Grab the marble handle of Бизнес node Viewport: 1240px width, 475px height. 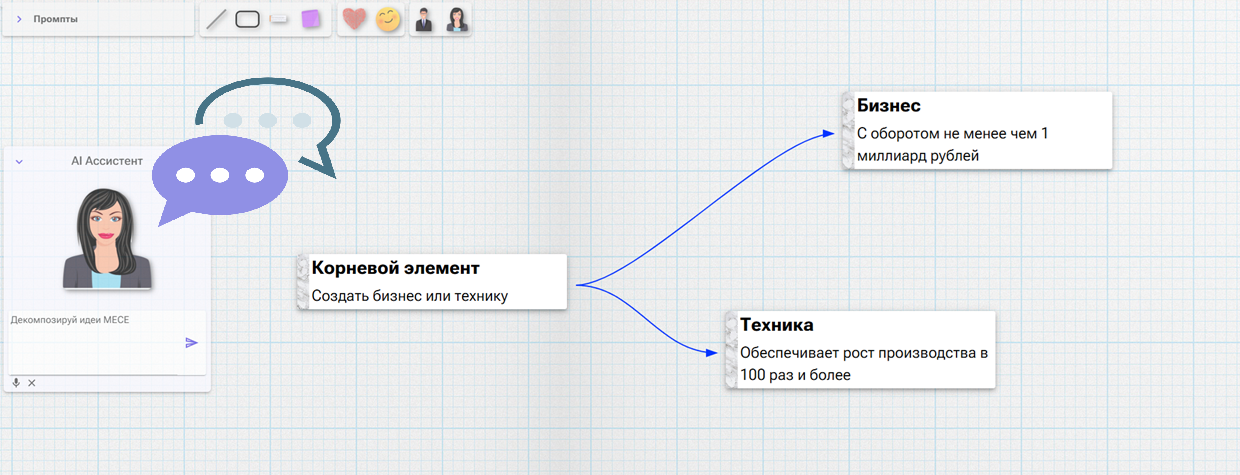pyautogui.click(x=849, y=131)
